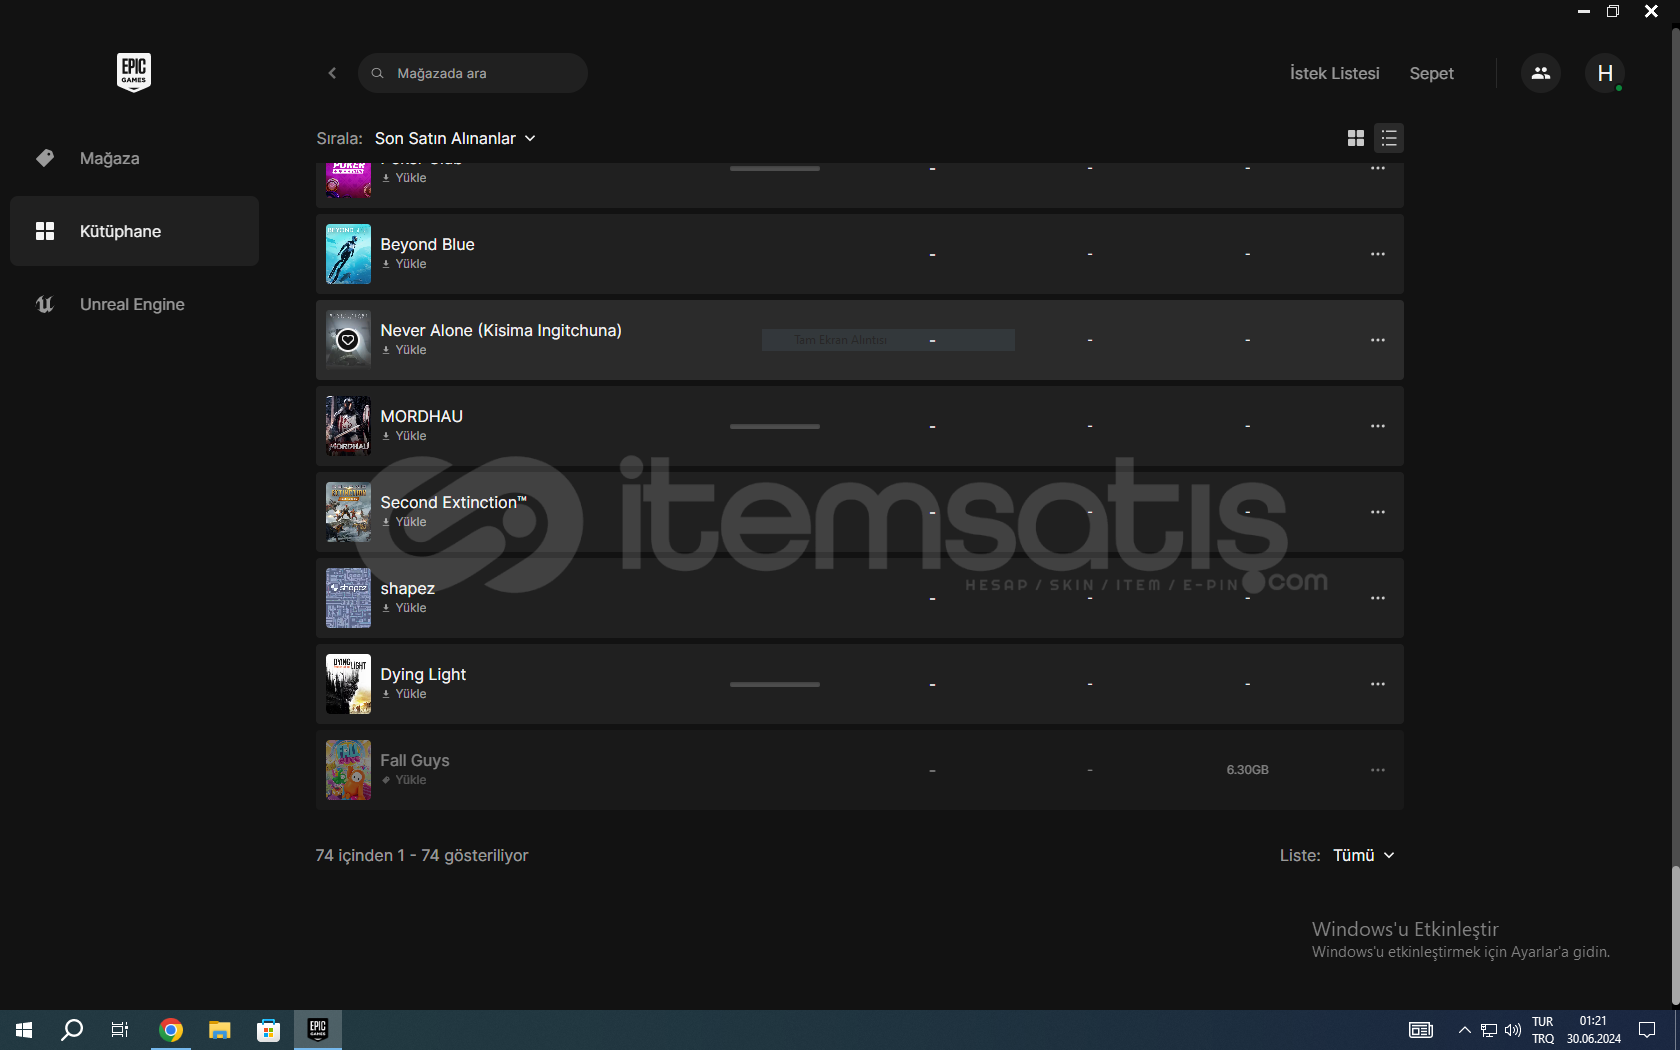
Task: Open options menu for Poker Club row
Action: click(x=1378, y=169)
